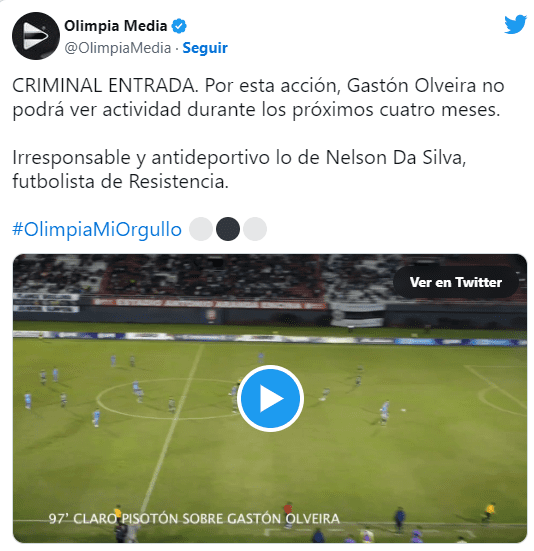Click the name Gastón Olveira in the tweet body
This screenshot has height=551, width=534.
[411, 85]
